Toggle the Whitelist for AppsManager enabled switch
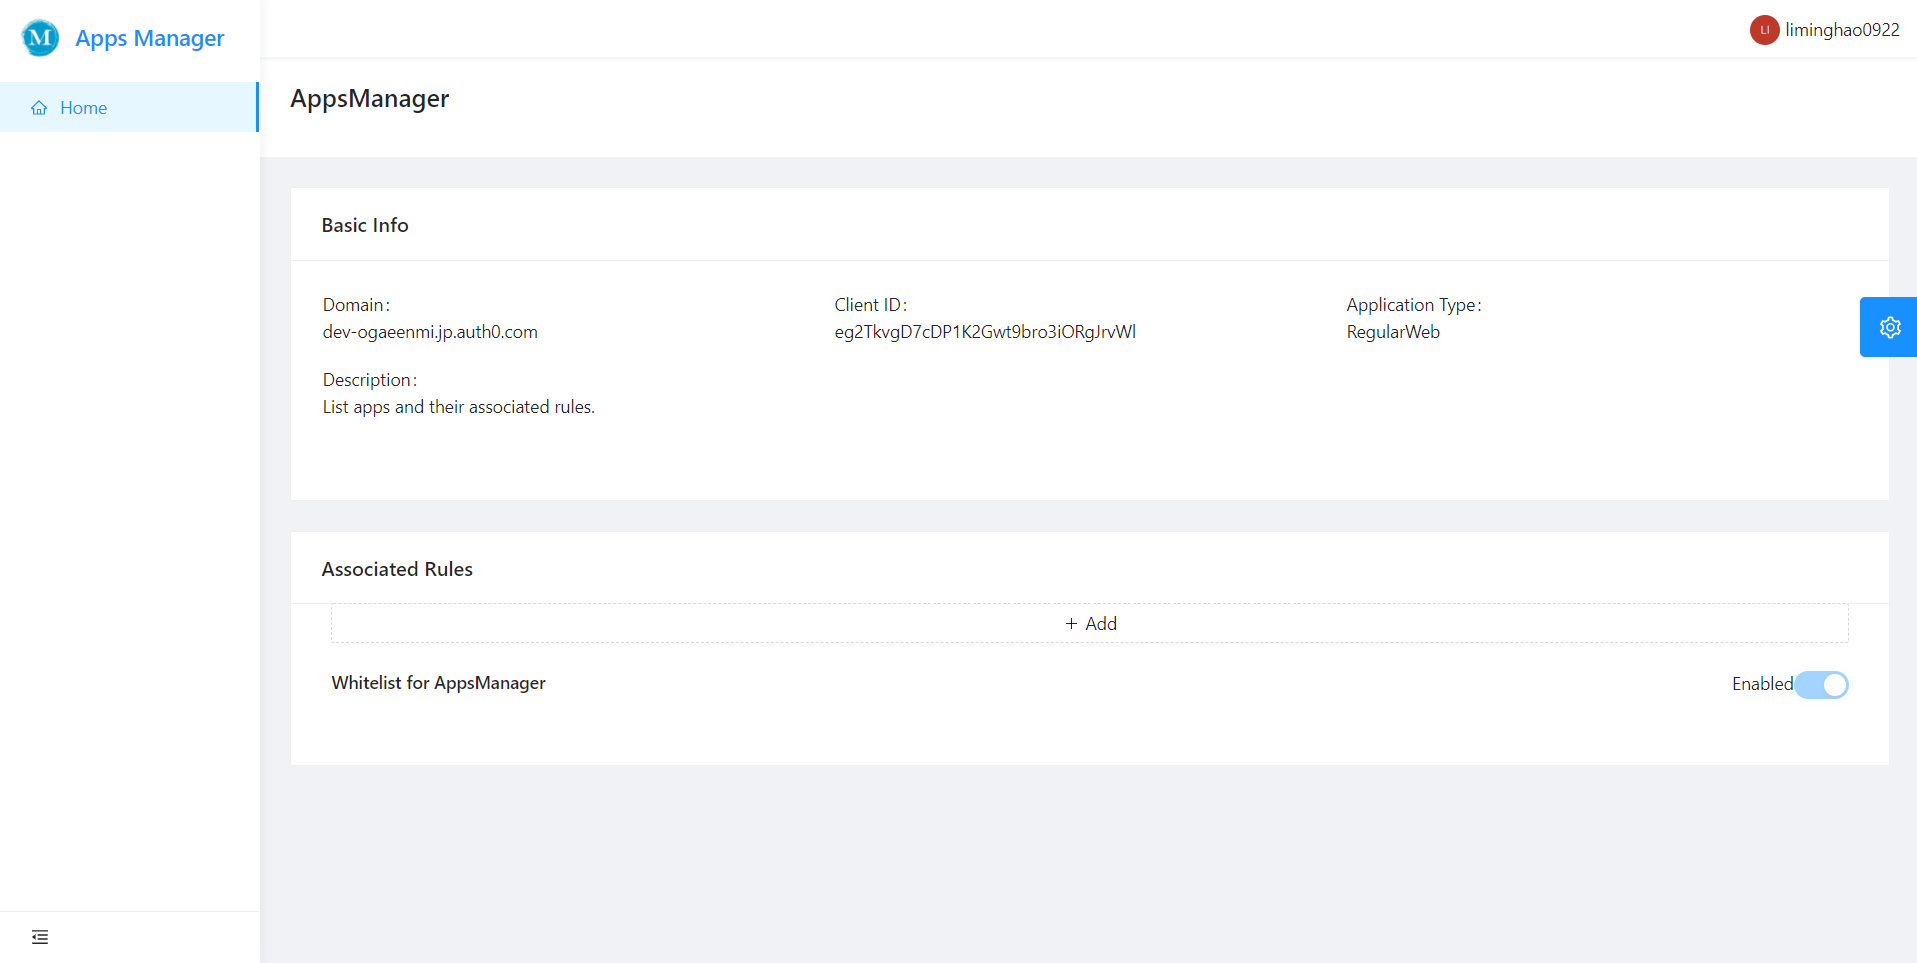 1821,685
